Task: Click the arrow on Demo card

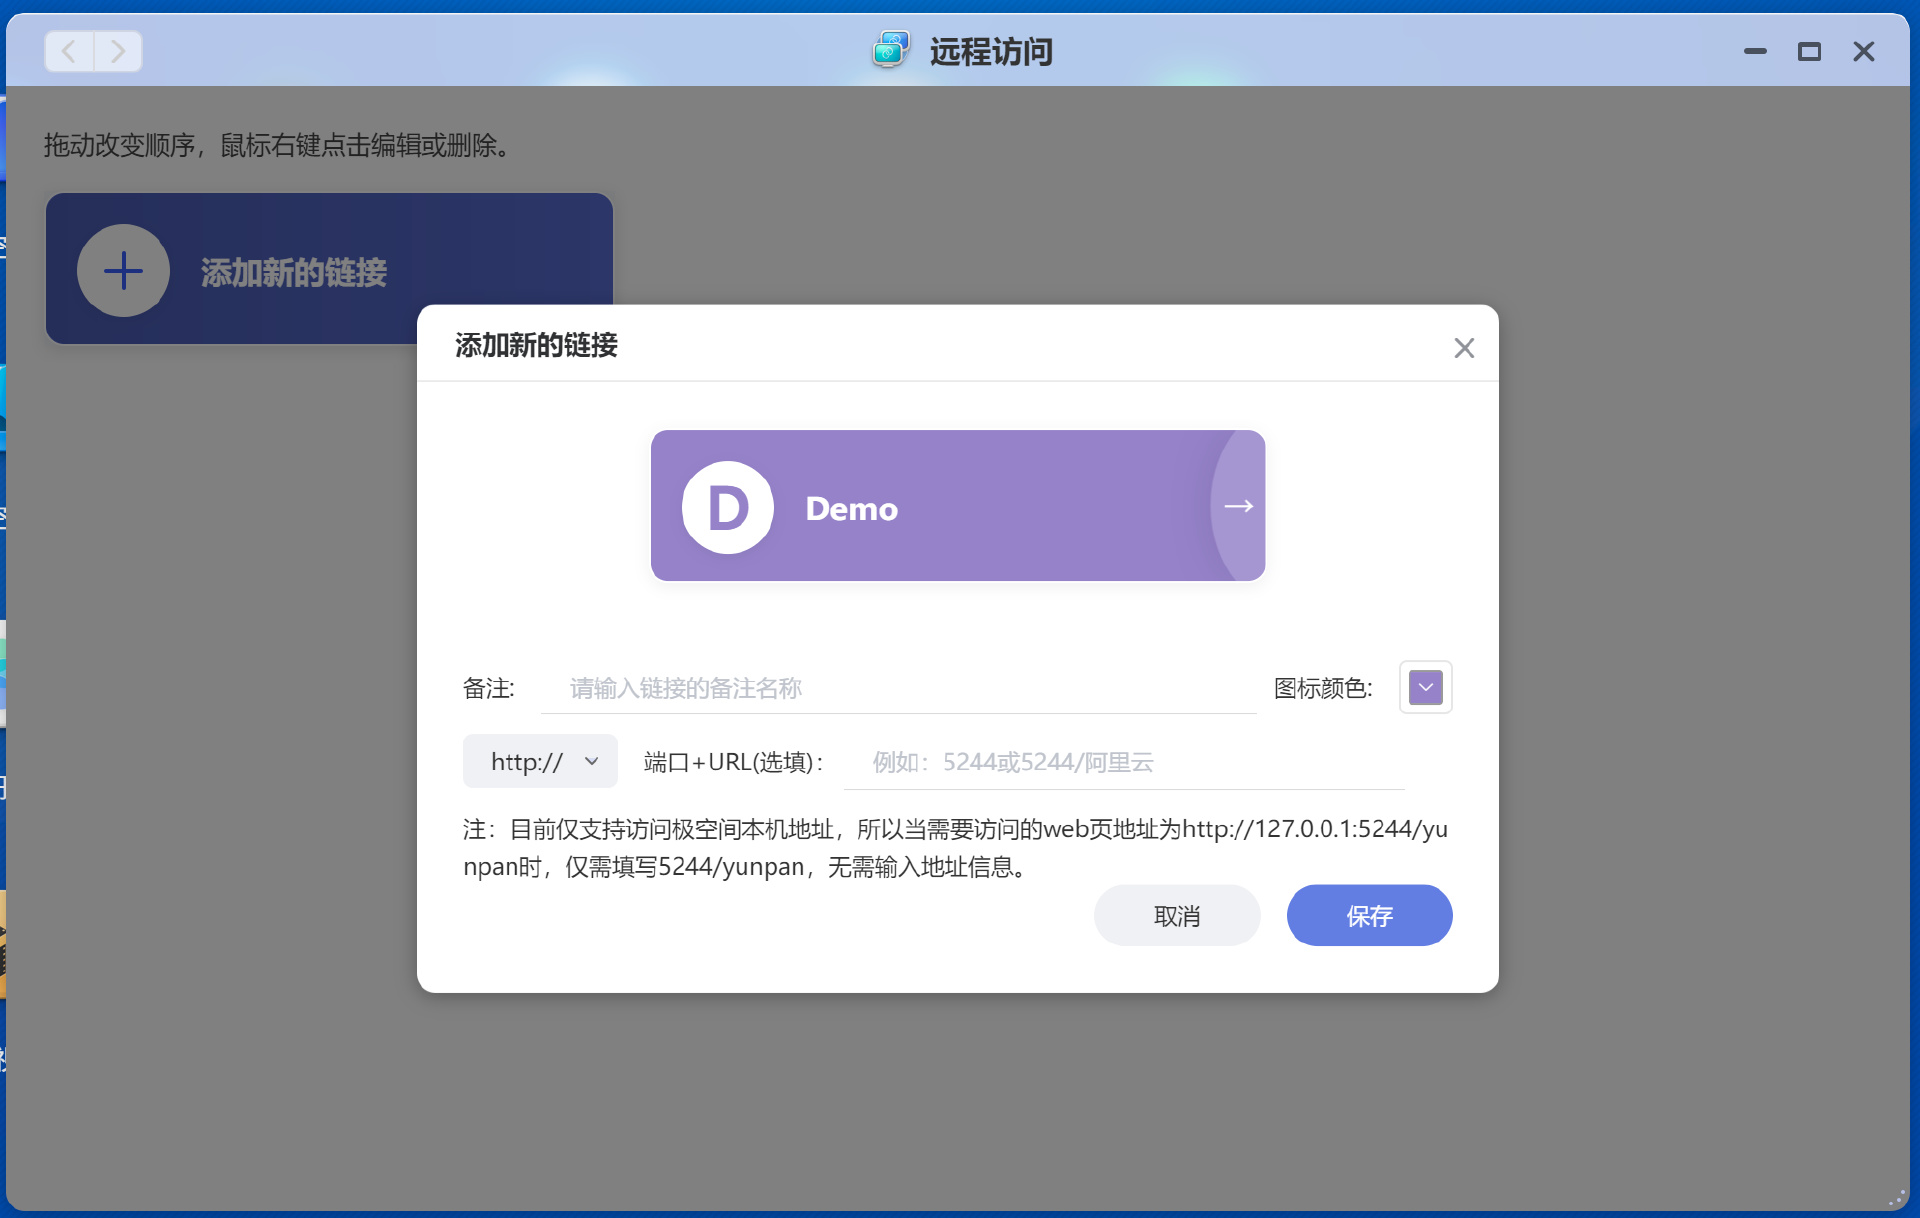Action: click(1238, 506)
